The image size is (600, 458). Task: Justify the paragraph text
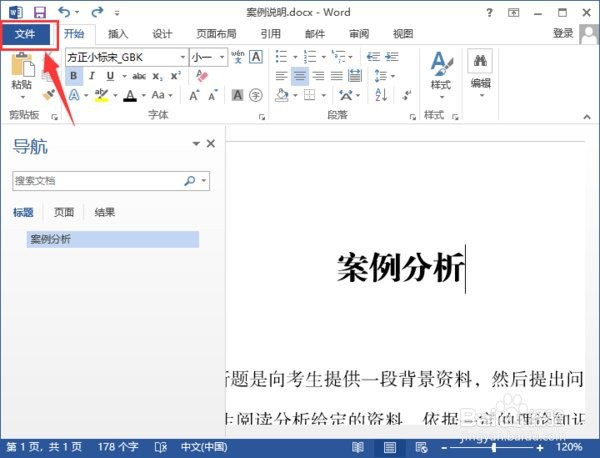click(x=336, y=76)
